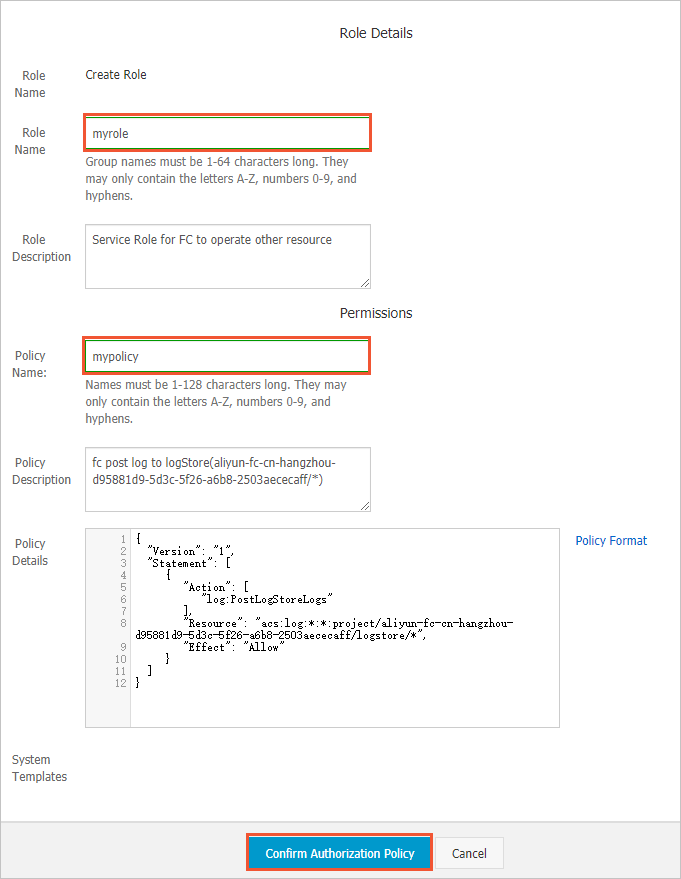Click the "Role Details" heading
This screenshot has width=681, height=879.
376,33
